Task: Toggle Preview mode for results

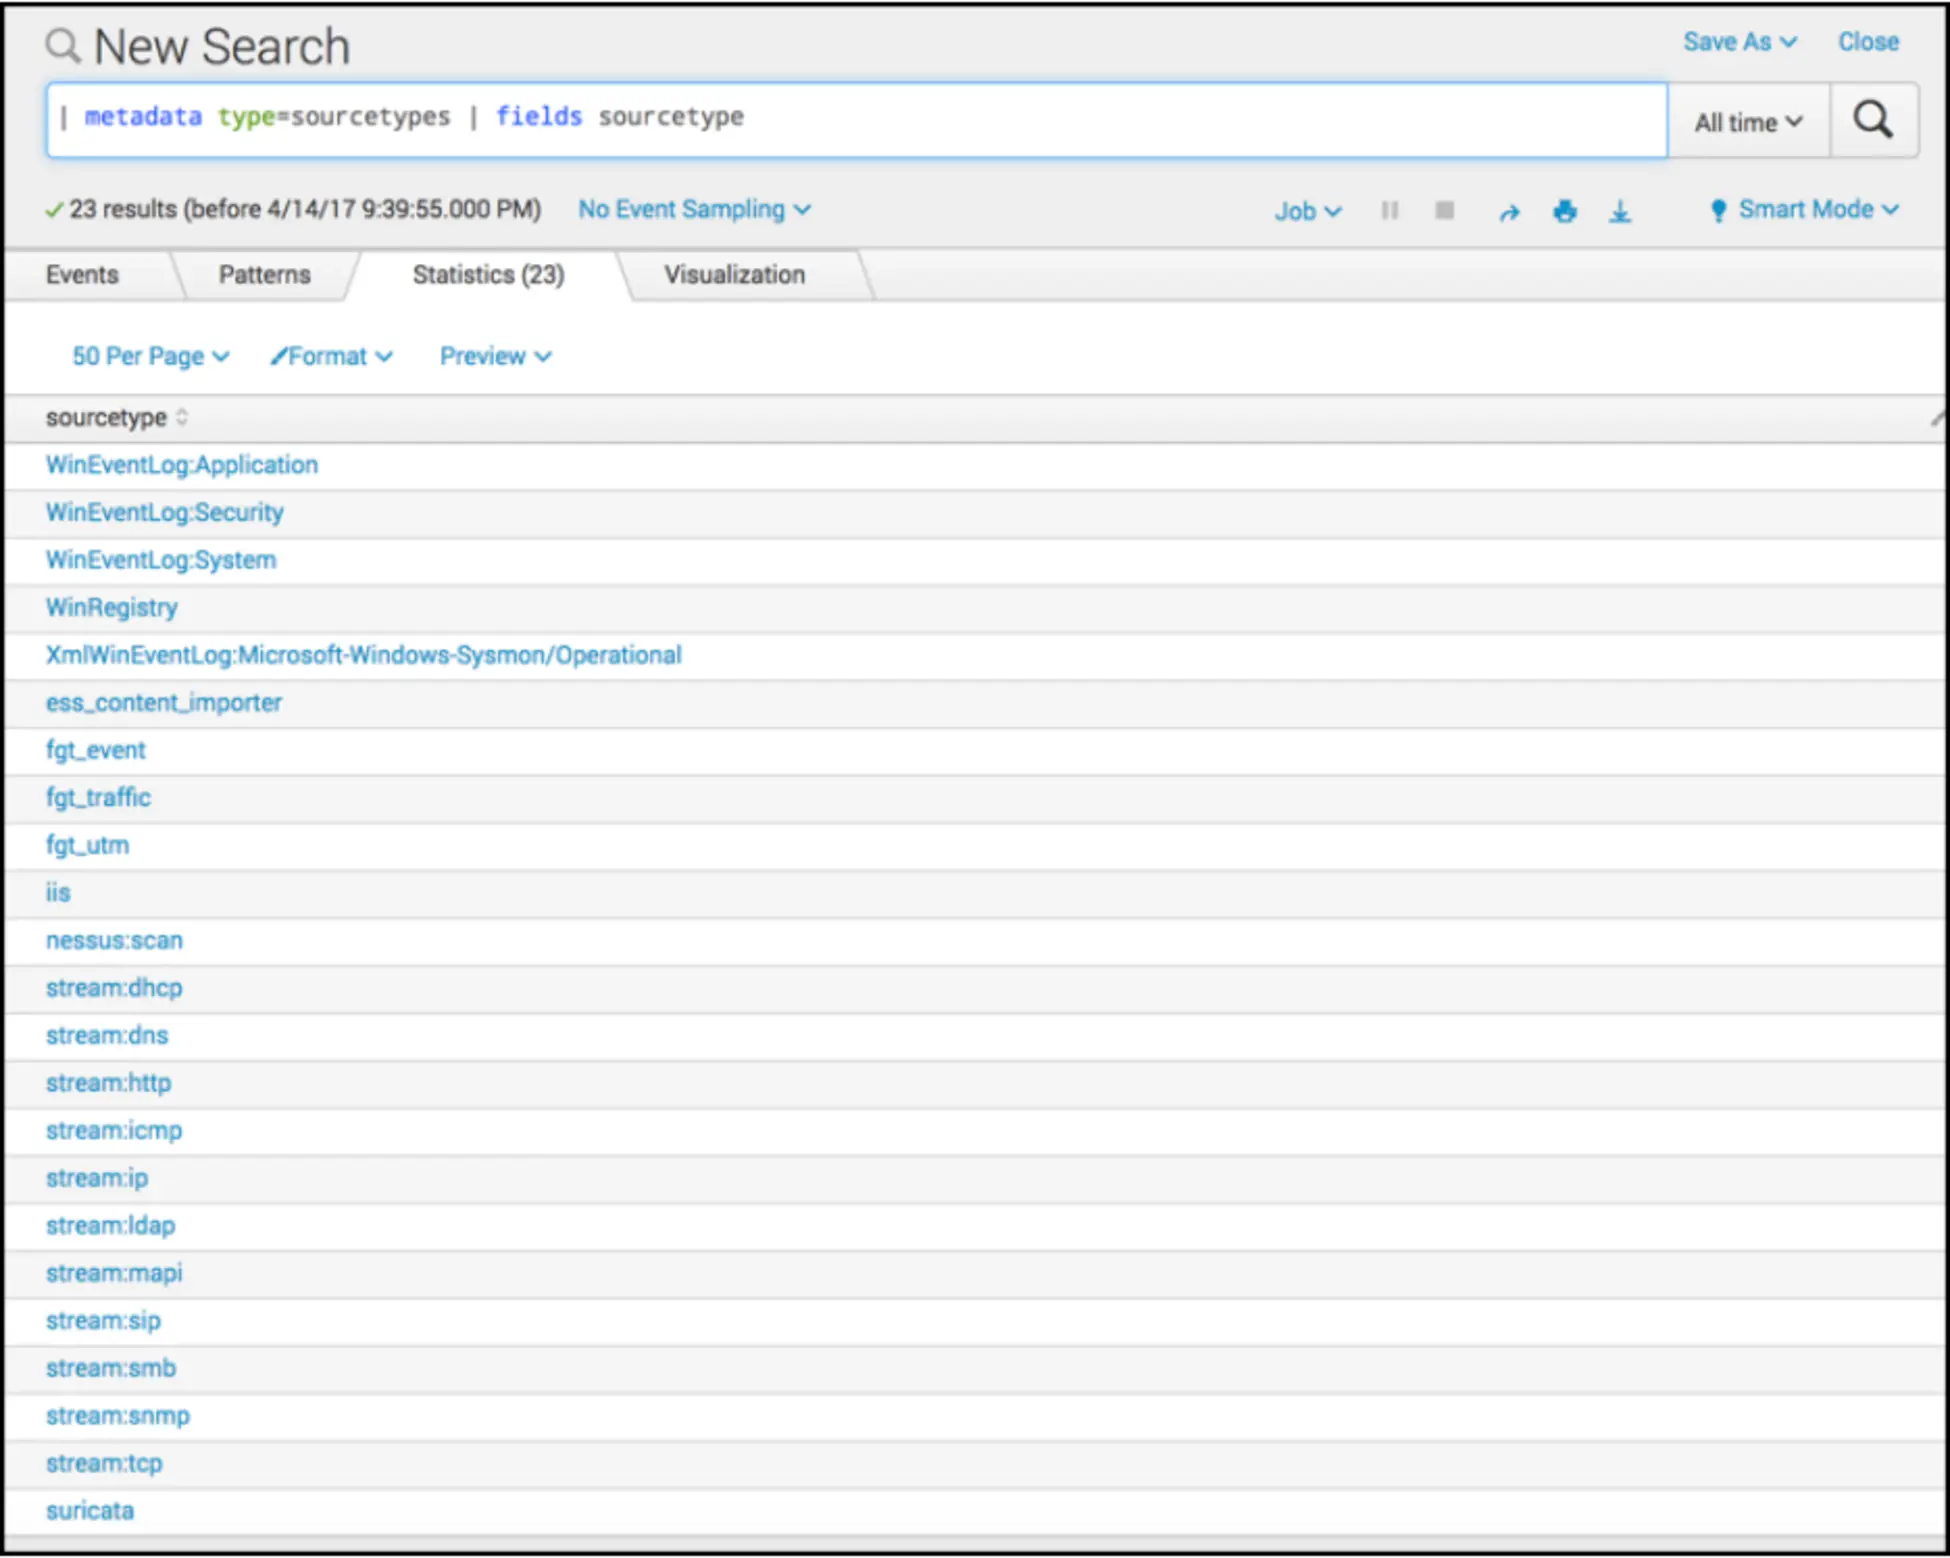Action: point(494,356)
